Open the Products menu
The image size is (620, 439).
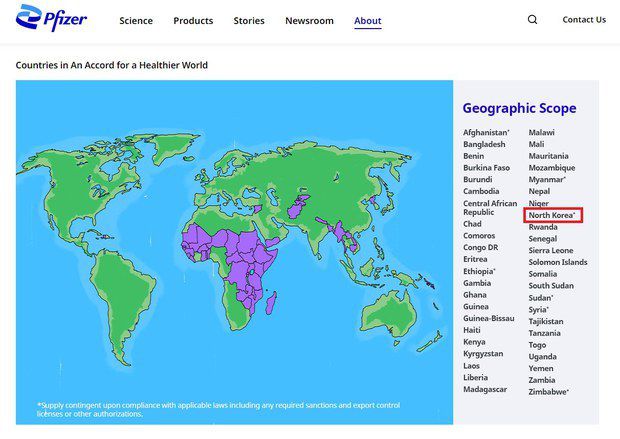pyautogui.click(x=193, y=20)
